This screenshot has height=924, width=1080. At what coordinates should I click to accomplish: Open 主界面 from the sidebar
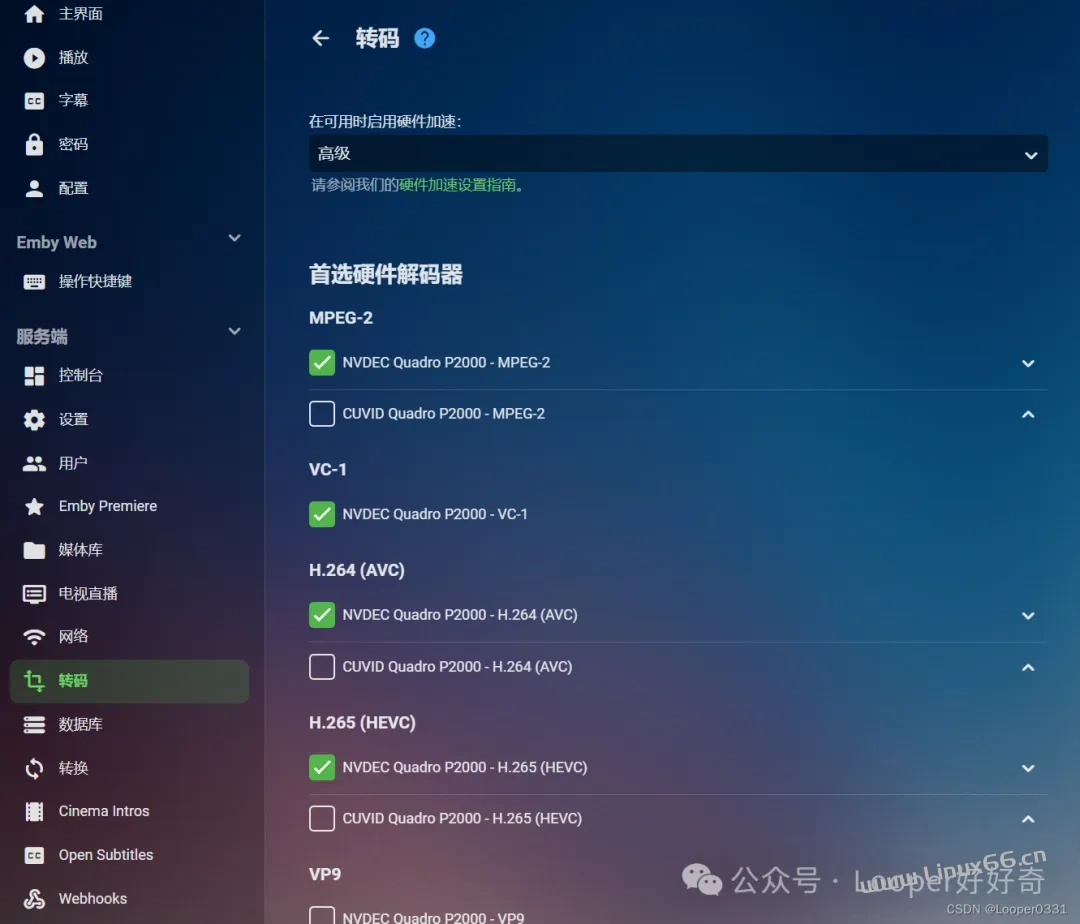tap(81, 14)
